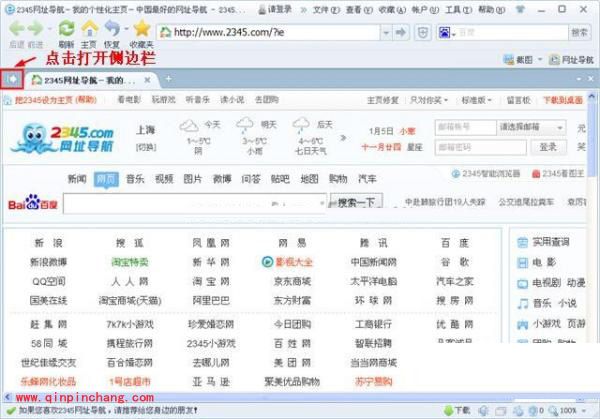Open the 文件 menu
The height and width of the screenshot is (419, 600).
point(326,10)
